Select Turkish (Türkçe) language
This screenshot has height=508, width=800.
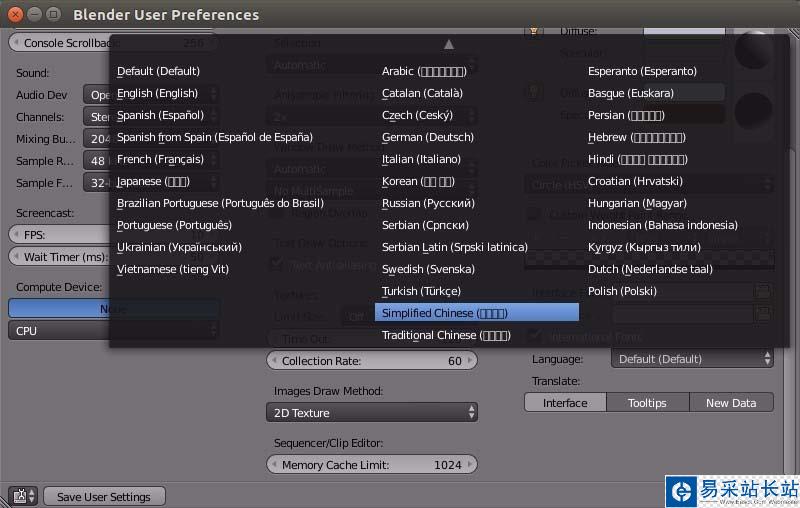tap(421, 291)
